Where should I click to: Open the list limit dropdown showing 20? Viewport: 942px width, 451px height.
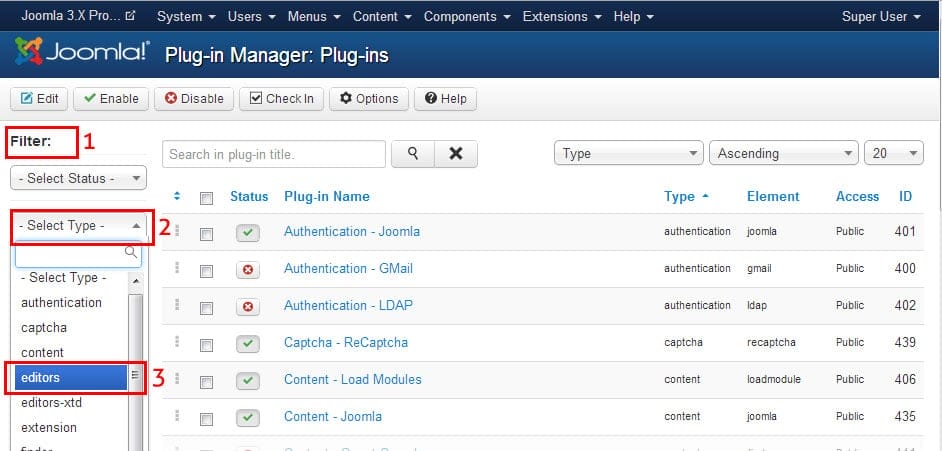[893, 154]
